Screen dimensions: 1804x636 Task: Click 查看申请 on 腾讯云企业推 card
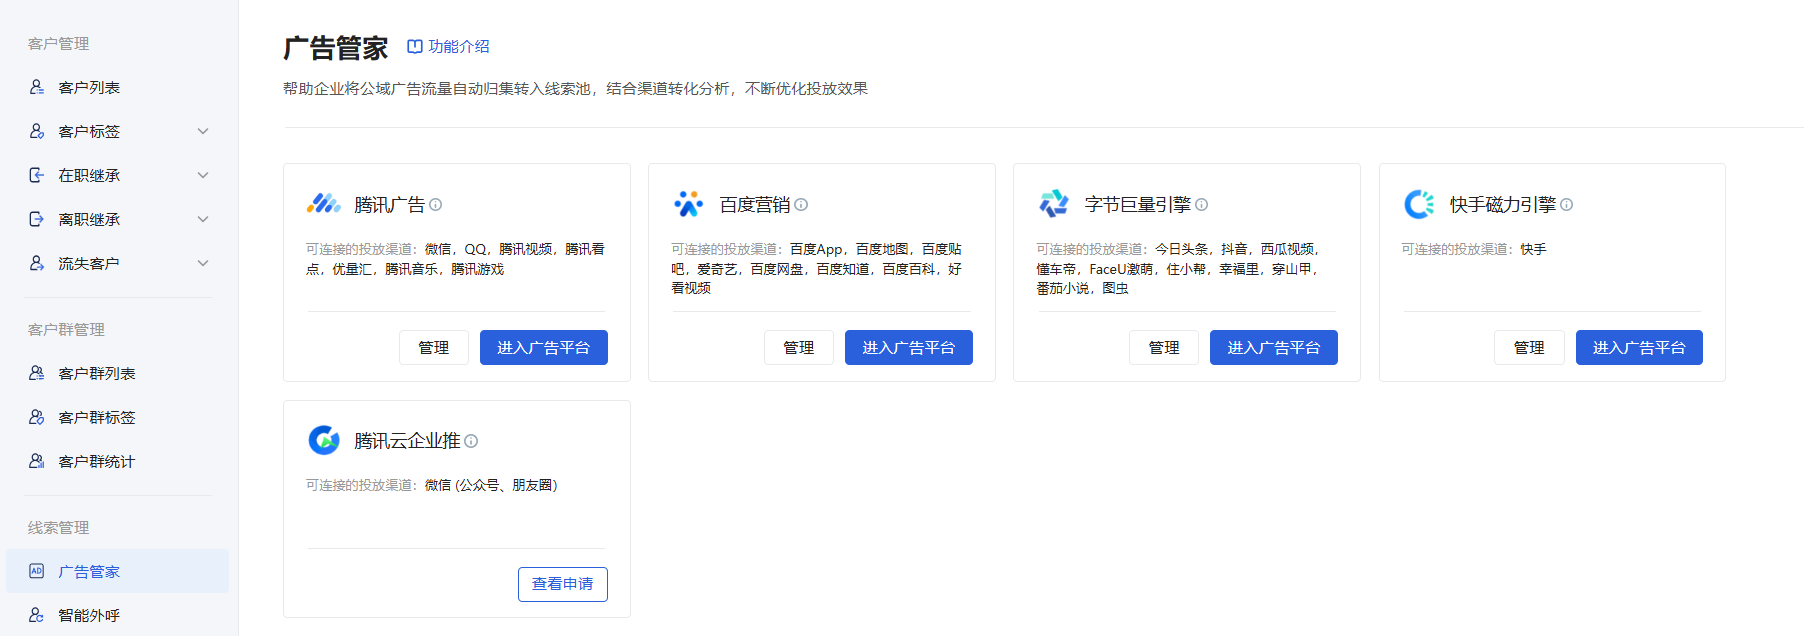[563, 584]
